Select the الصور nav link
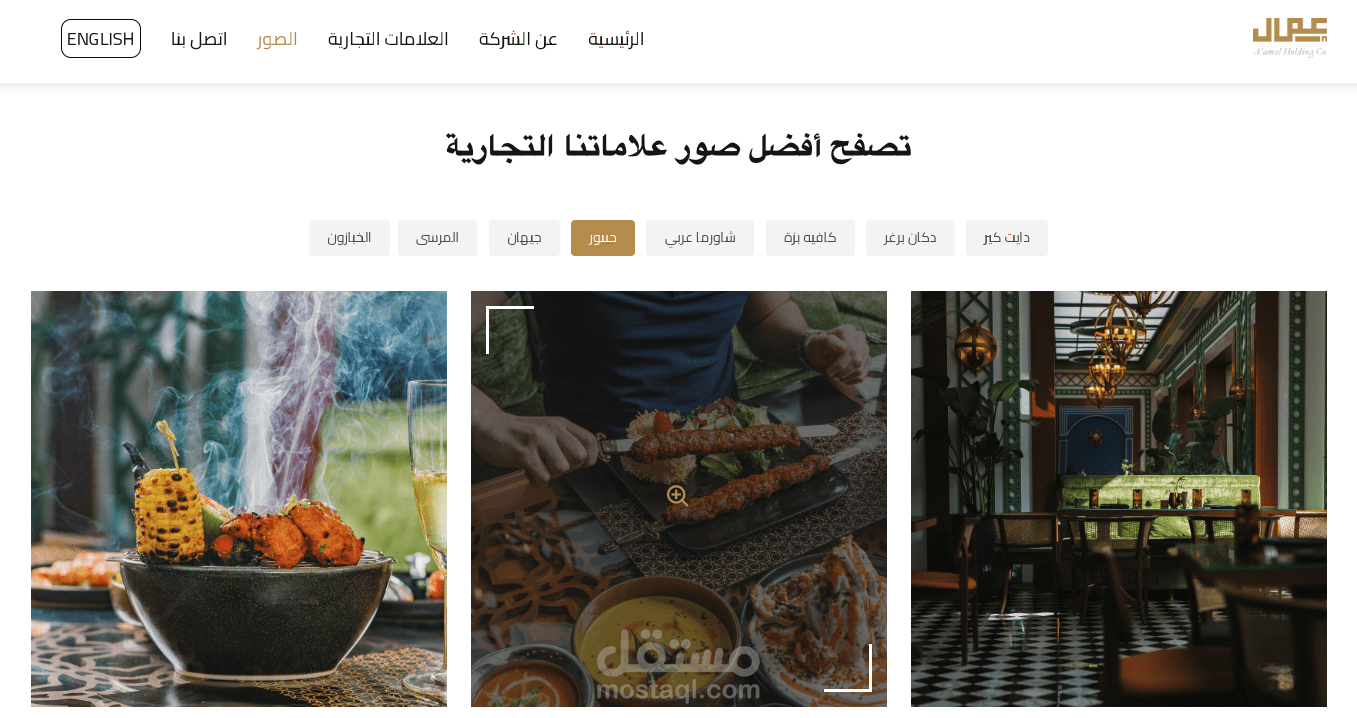 [x=277, y=39]
